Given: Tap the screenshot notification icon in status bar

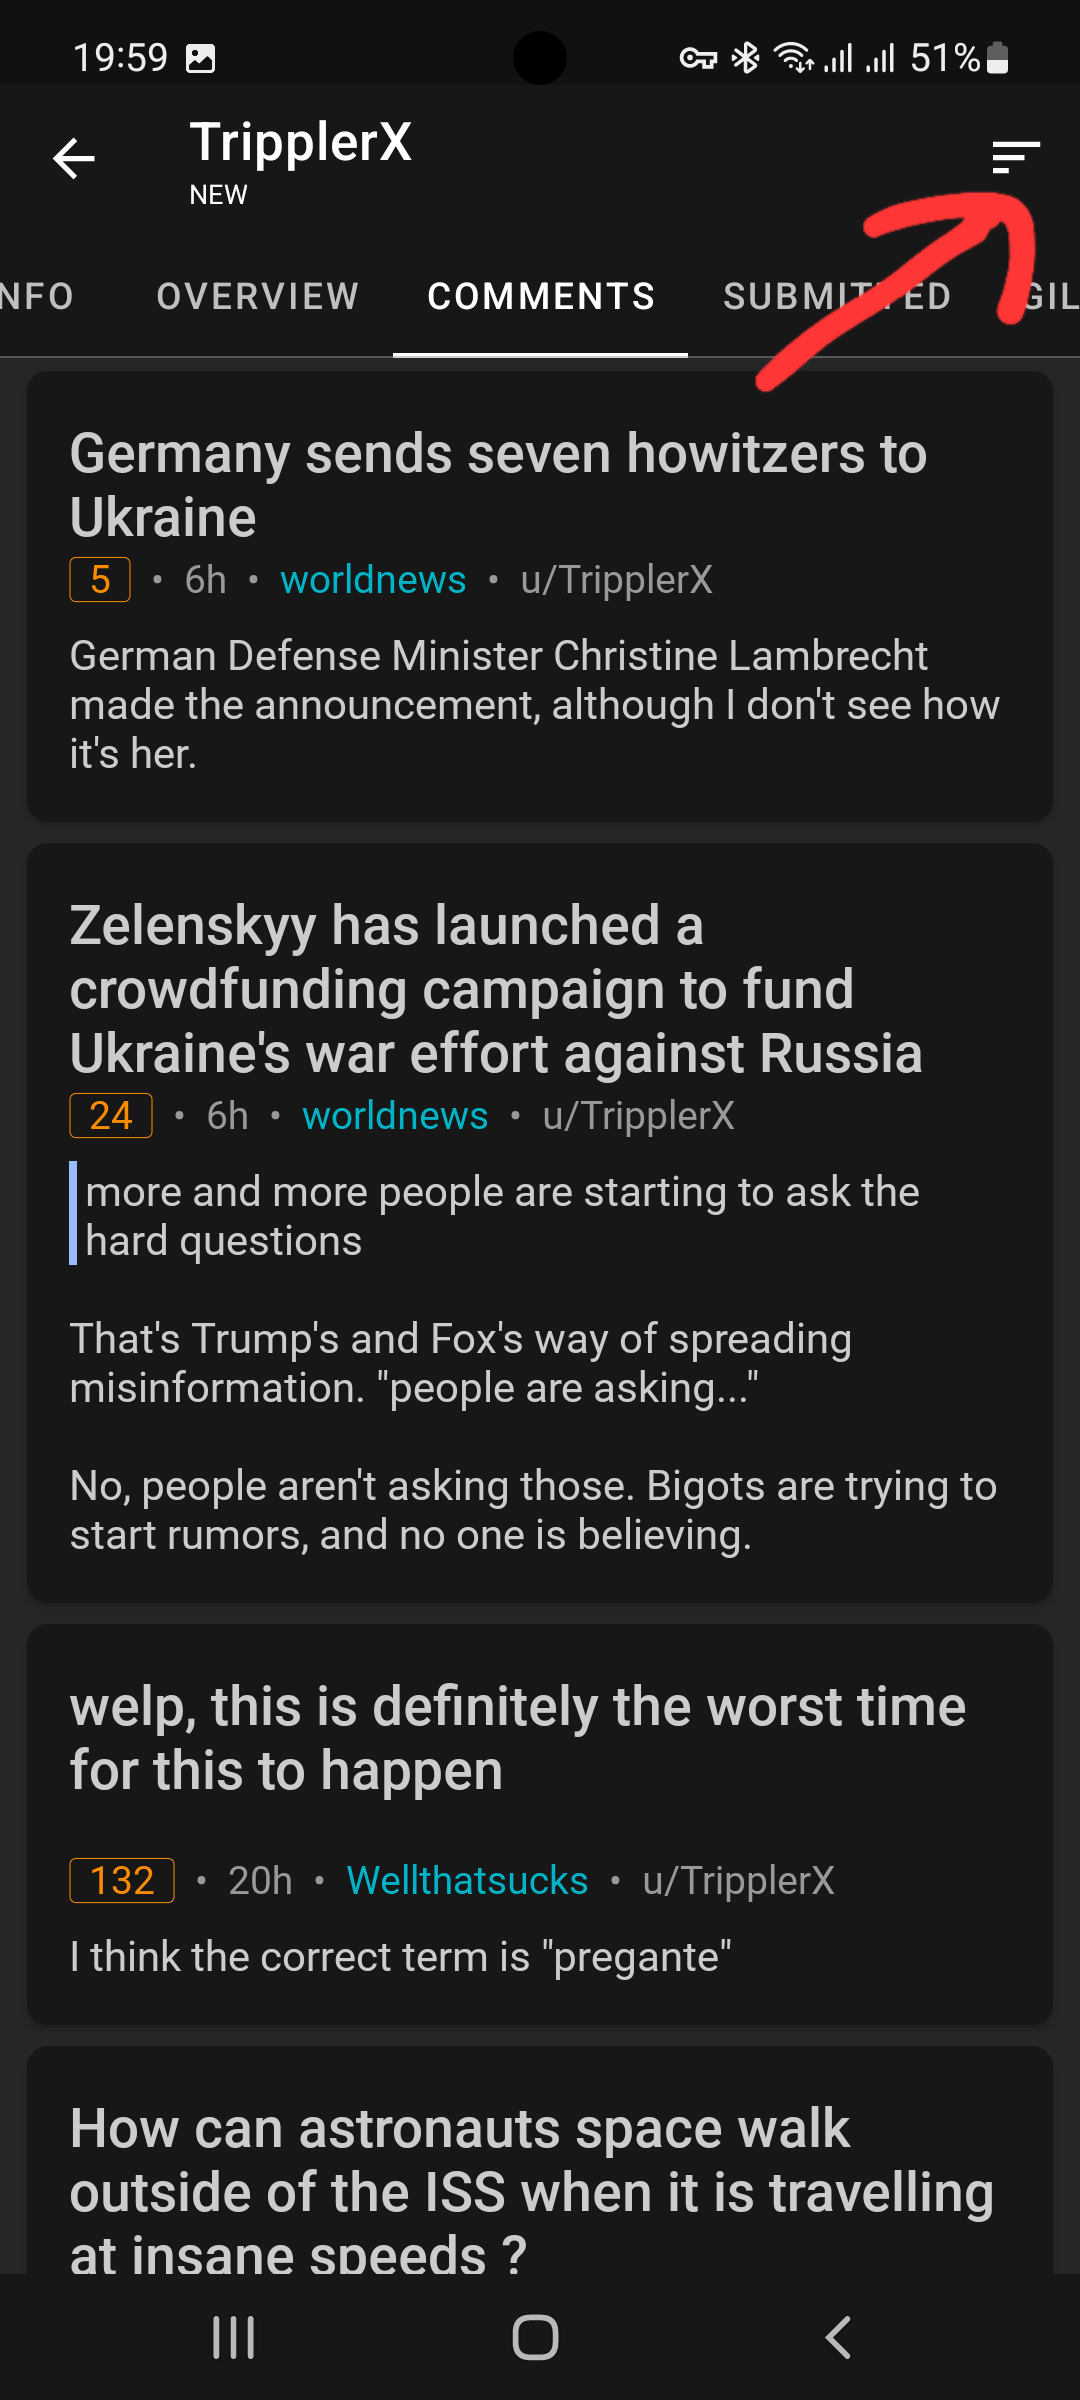Looking at the screenshot, I should point(201,59).
